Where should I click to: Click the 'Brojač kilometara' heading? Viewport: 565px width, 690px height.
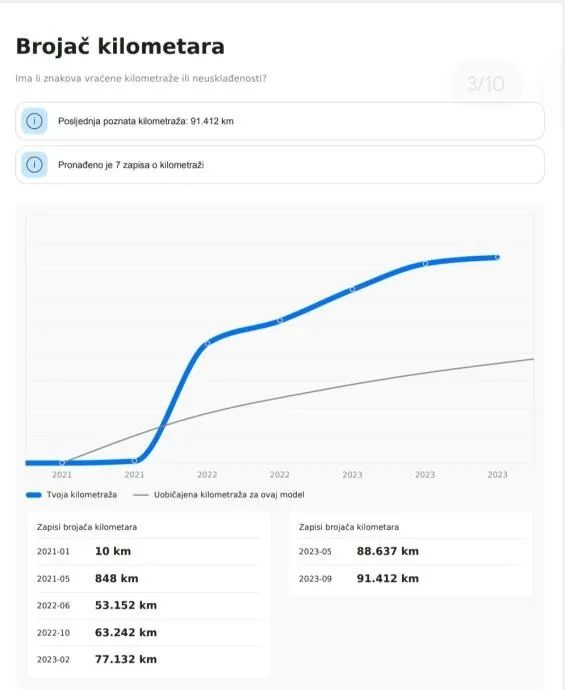[120, 46]
